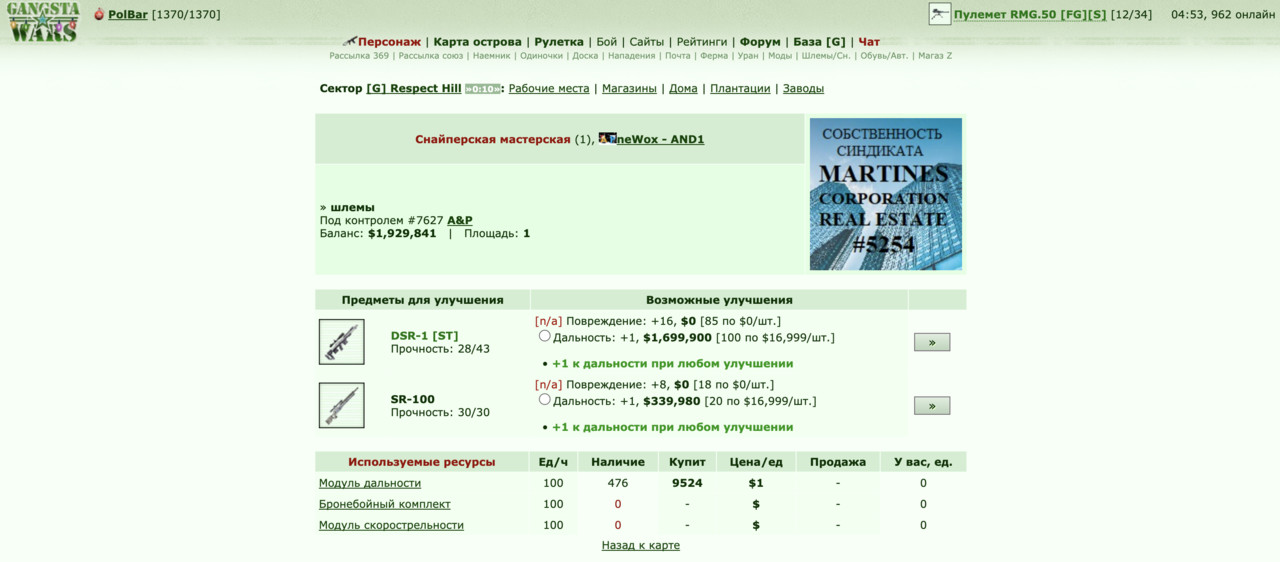Open the Martines Corporation #5254 banner
Screen dimensions: 1280x562
[x=886, y=194]
